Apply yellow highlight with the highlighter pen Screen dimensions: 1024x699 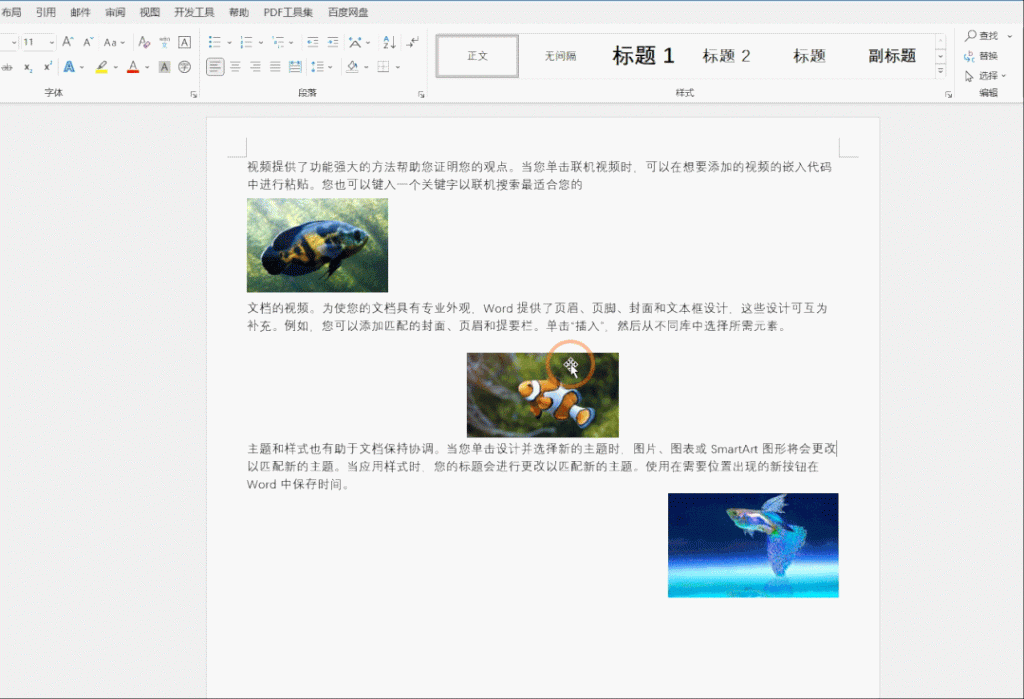pyautogui.click(x=101, y=67)
